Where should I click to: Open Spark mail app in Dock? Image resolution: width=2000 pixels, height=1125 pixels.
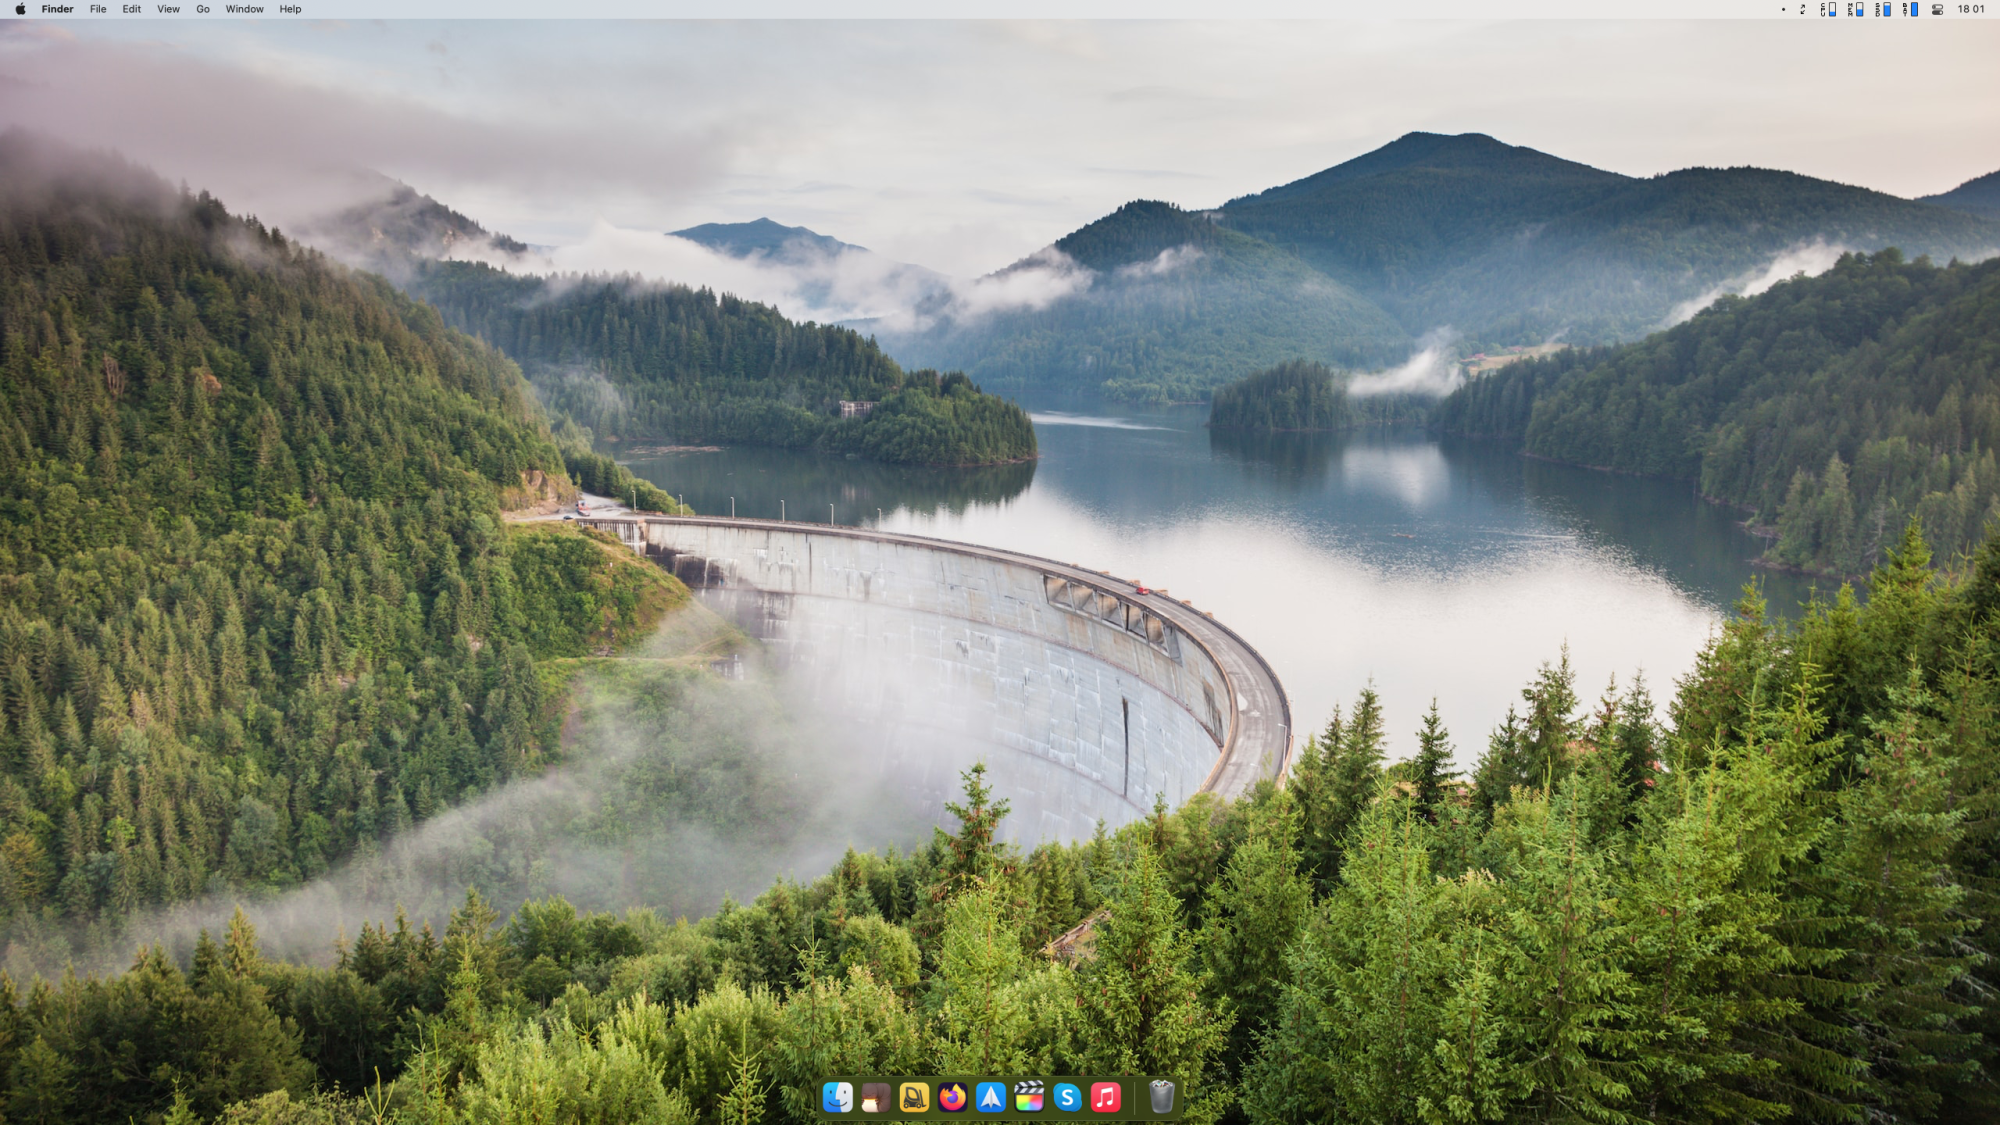(990, 1097)
